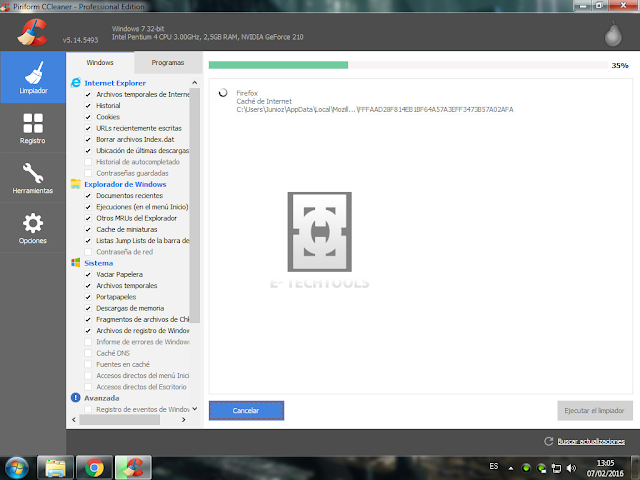Image resolution: width=640 pixels, height=480 pixels.
Task: Enable Historial de autocompletado checkbox
Action: (x=88, y=162)
